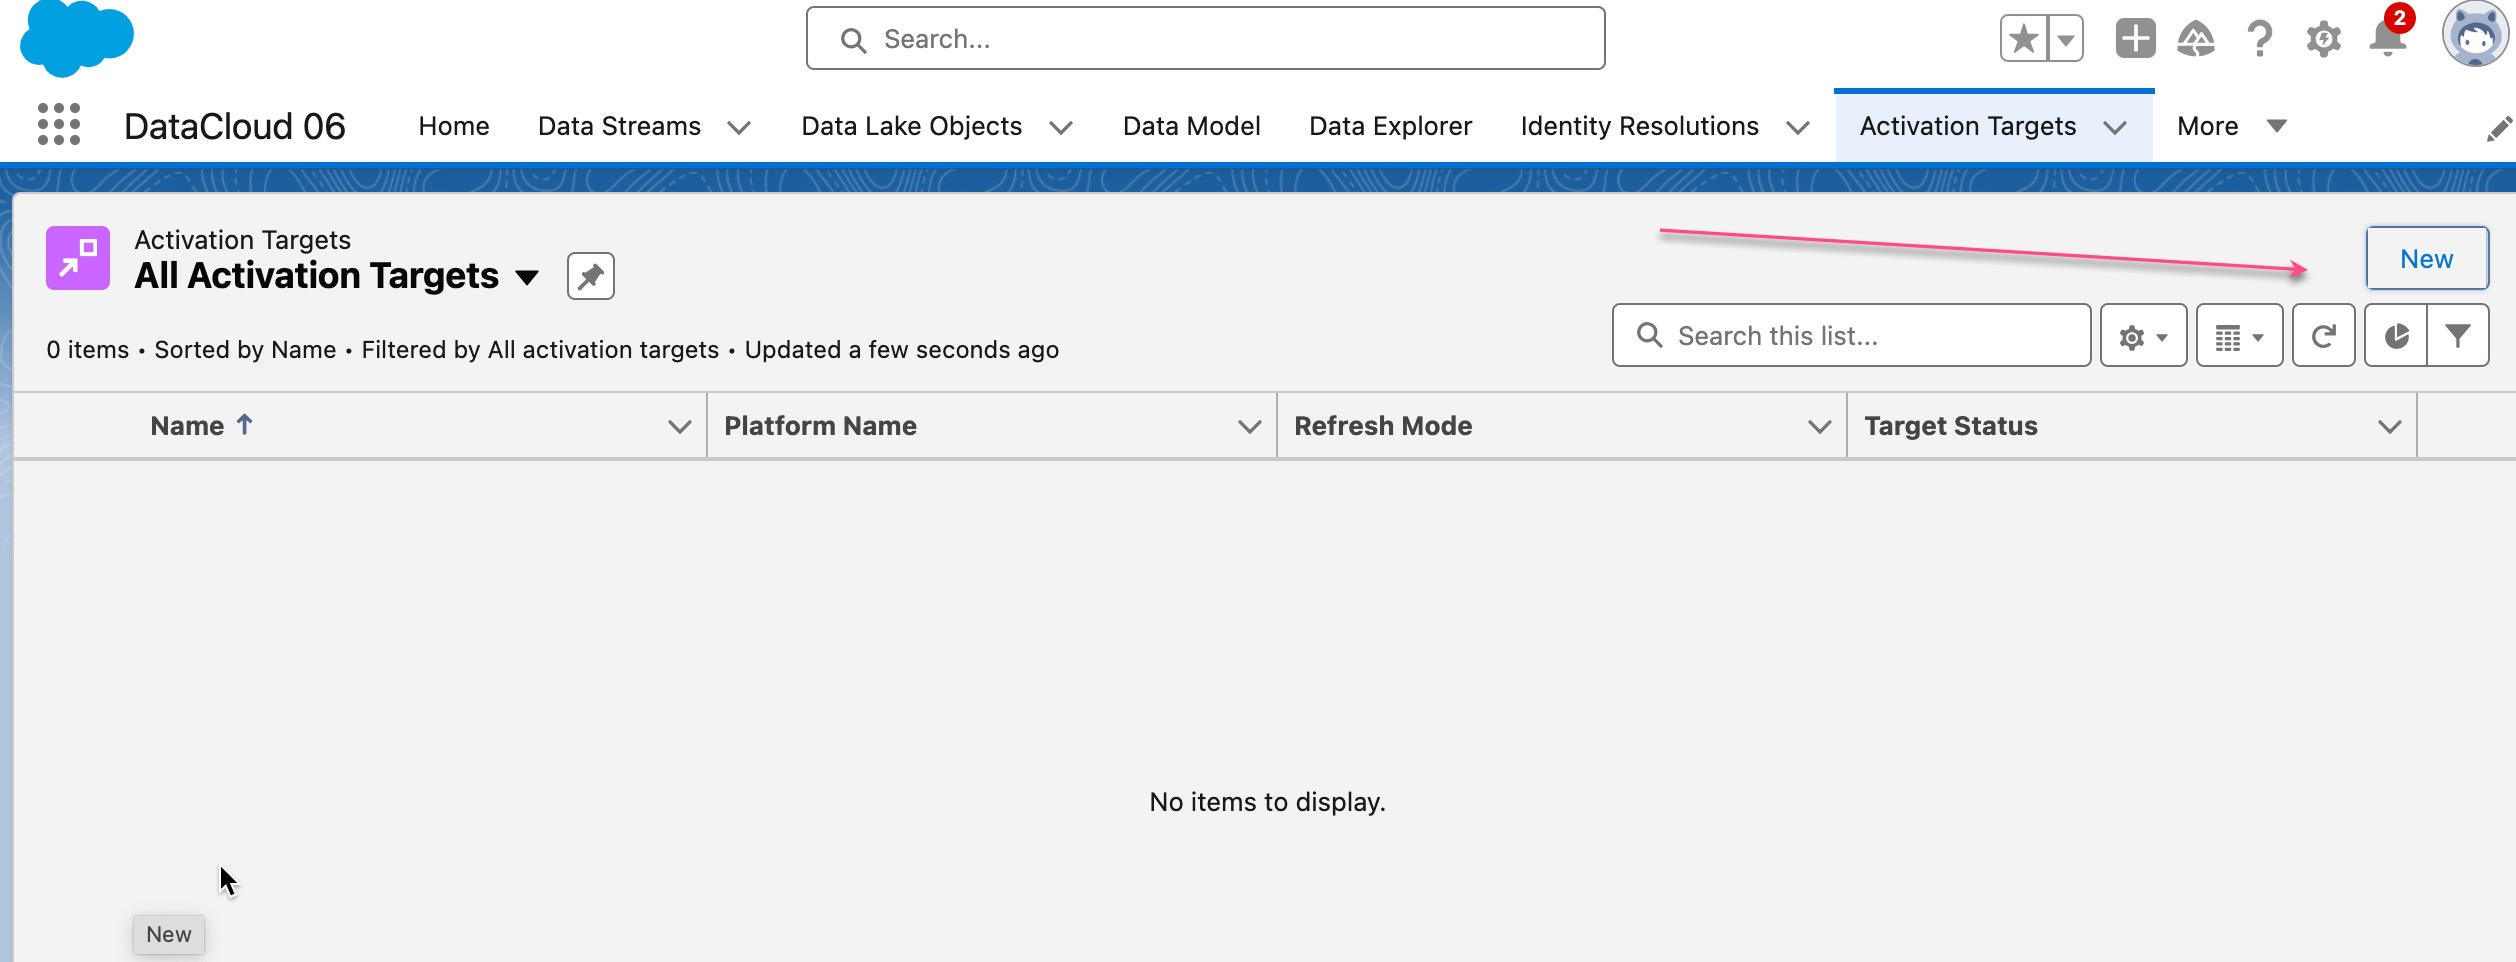
Task: Open the App Launcher grid icon
Action: point(59,125)
